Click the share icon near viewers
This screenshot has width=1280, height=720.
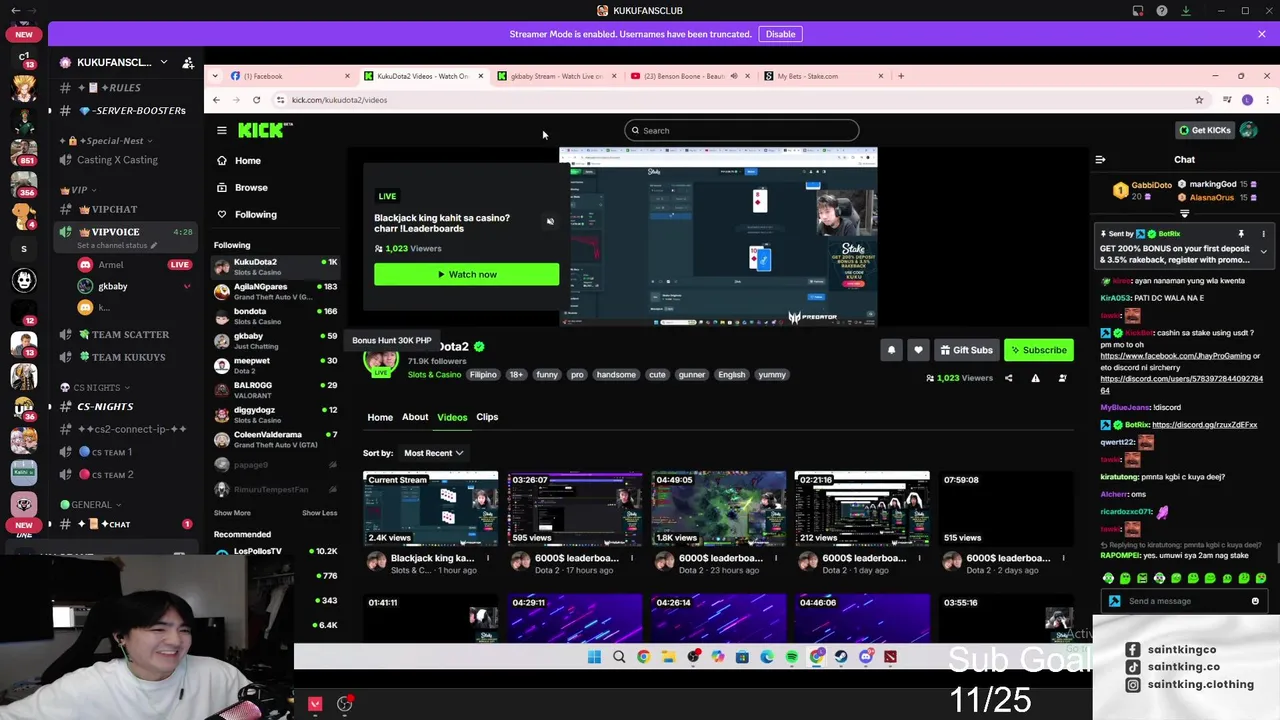point(1008,378)
